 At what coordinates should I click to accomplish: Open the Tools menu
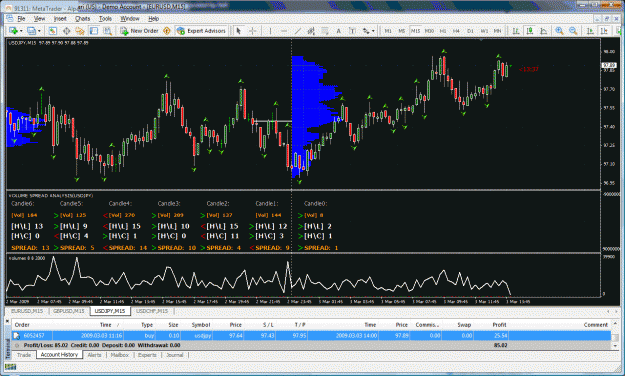(105, 19)
